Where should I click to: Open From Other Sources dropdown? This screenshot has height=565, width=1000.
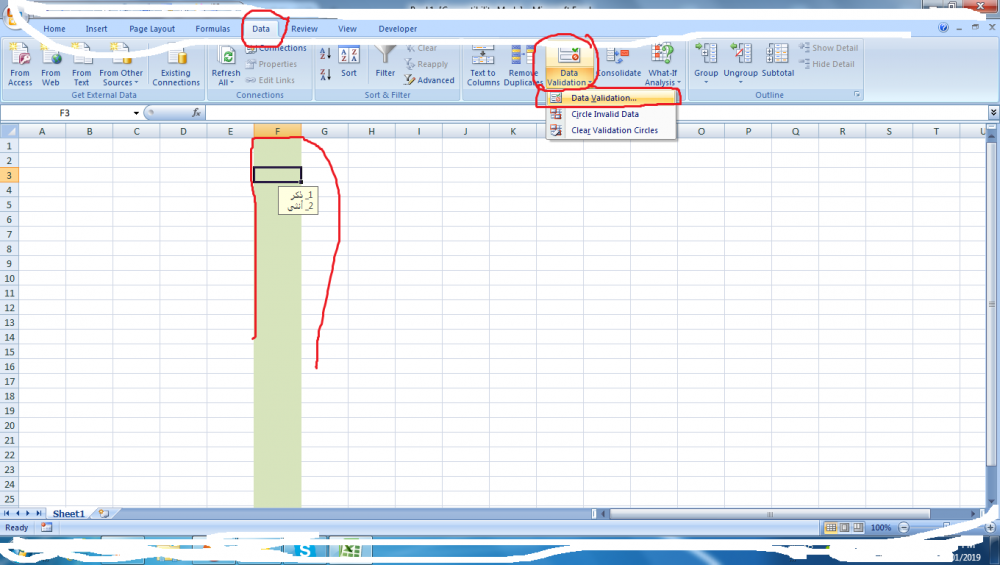[121, 64]
